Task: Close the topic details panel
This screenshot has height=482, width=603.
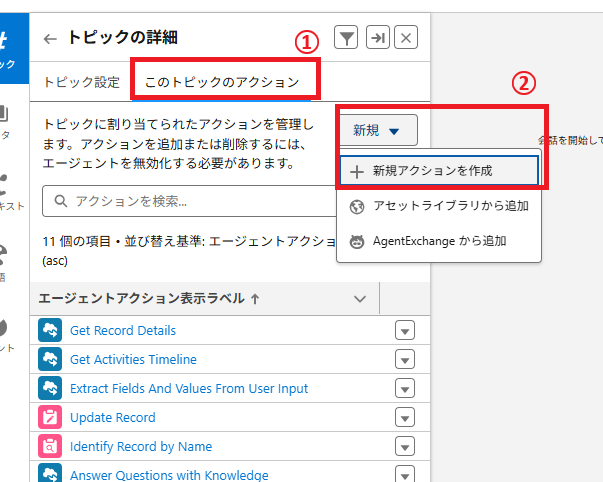Action: pyautogui.click(x=405, y=38)
